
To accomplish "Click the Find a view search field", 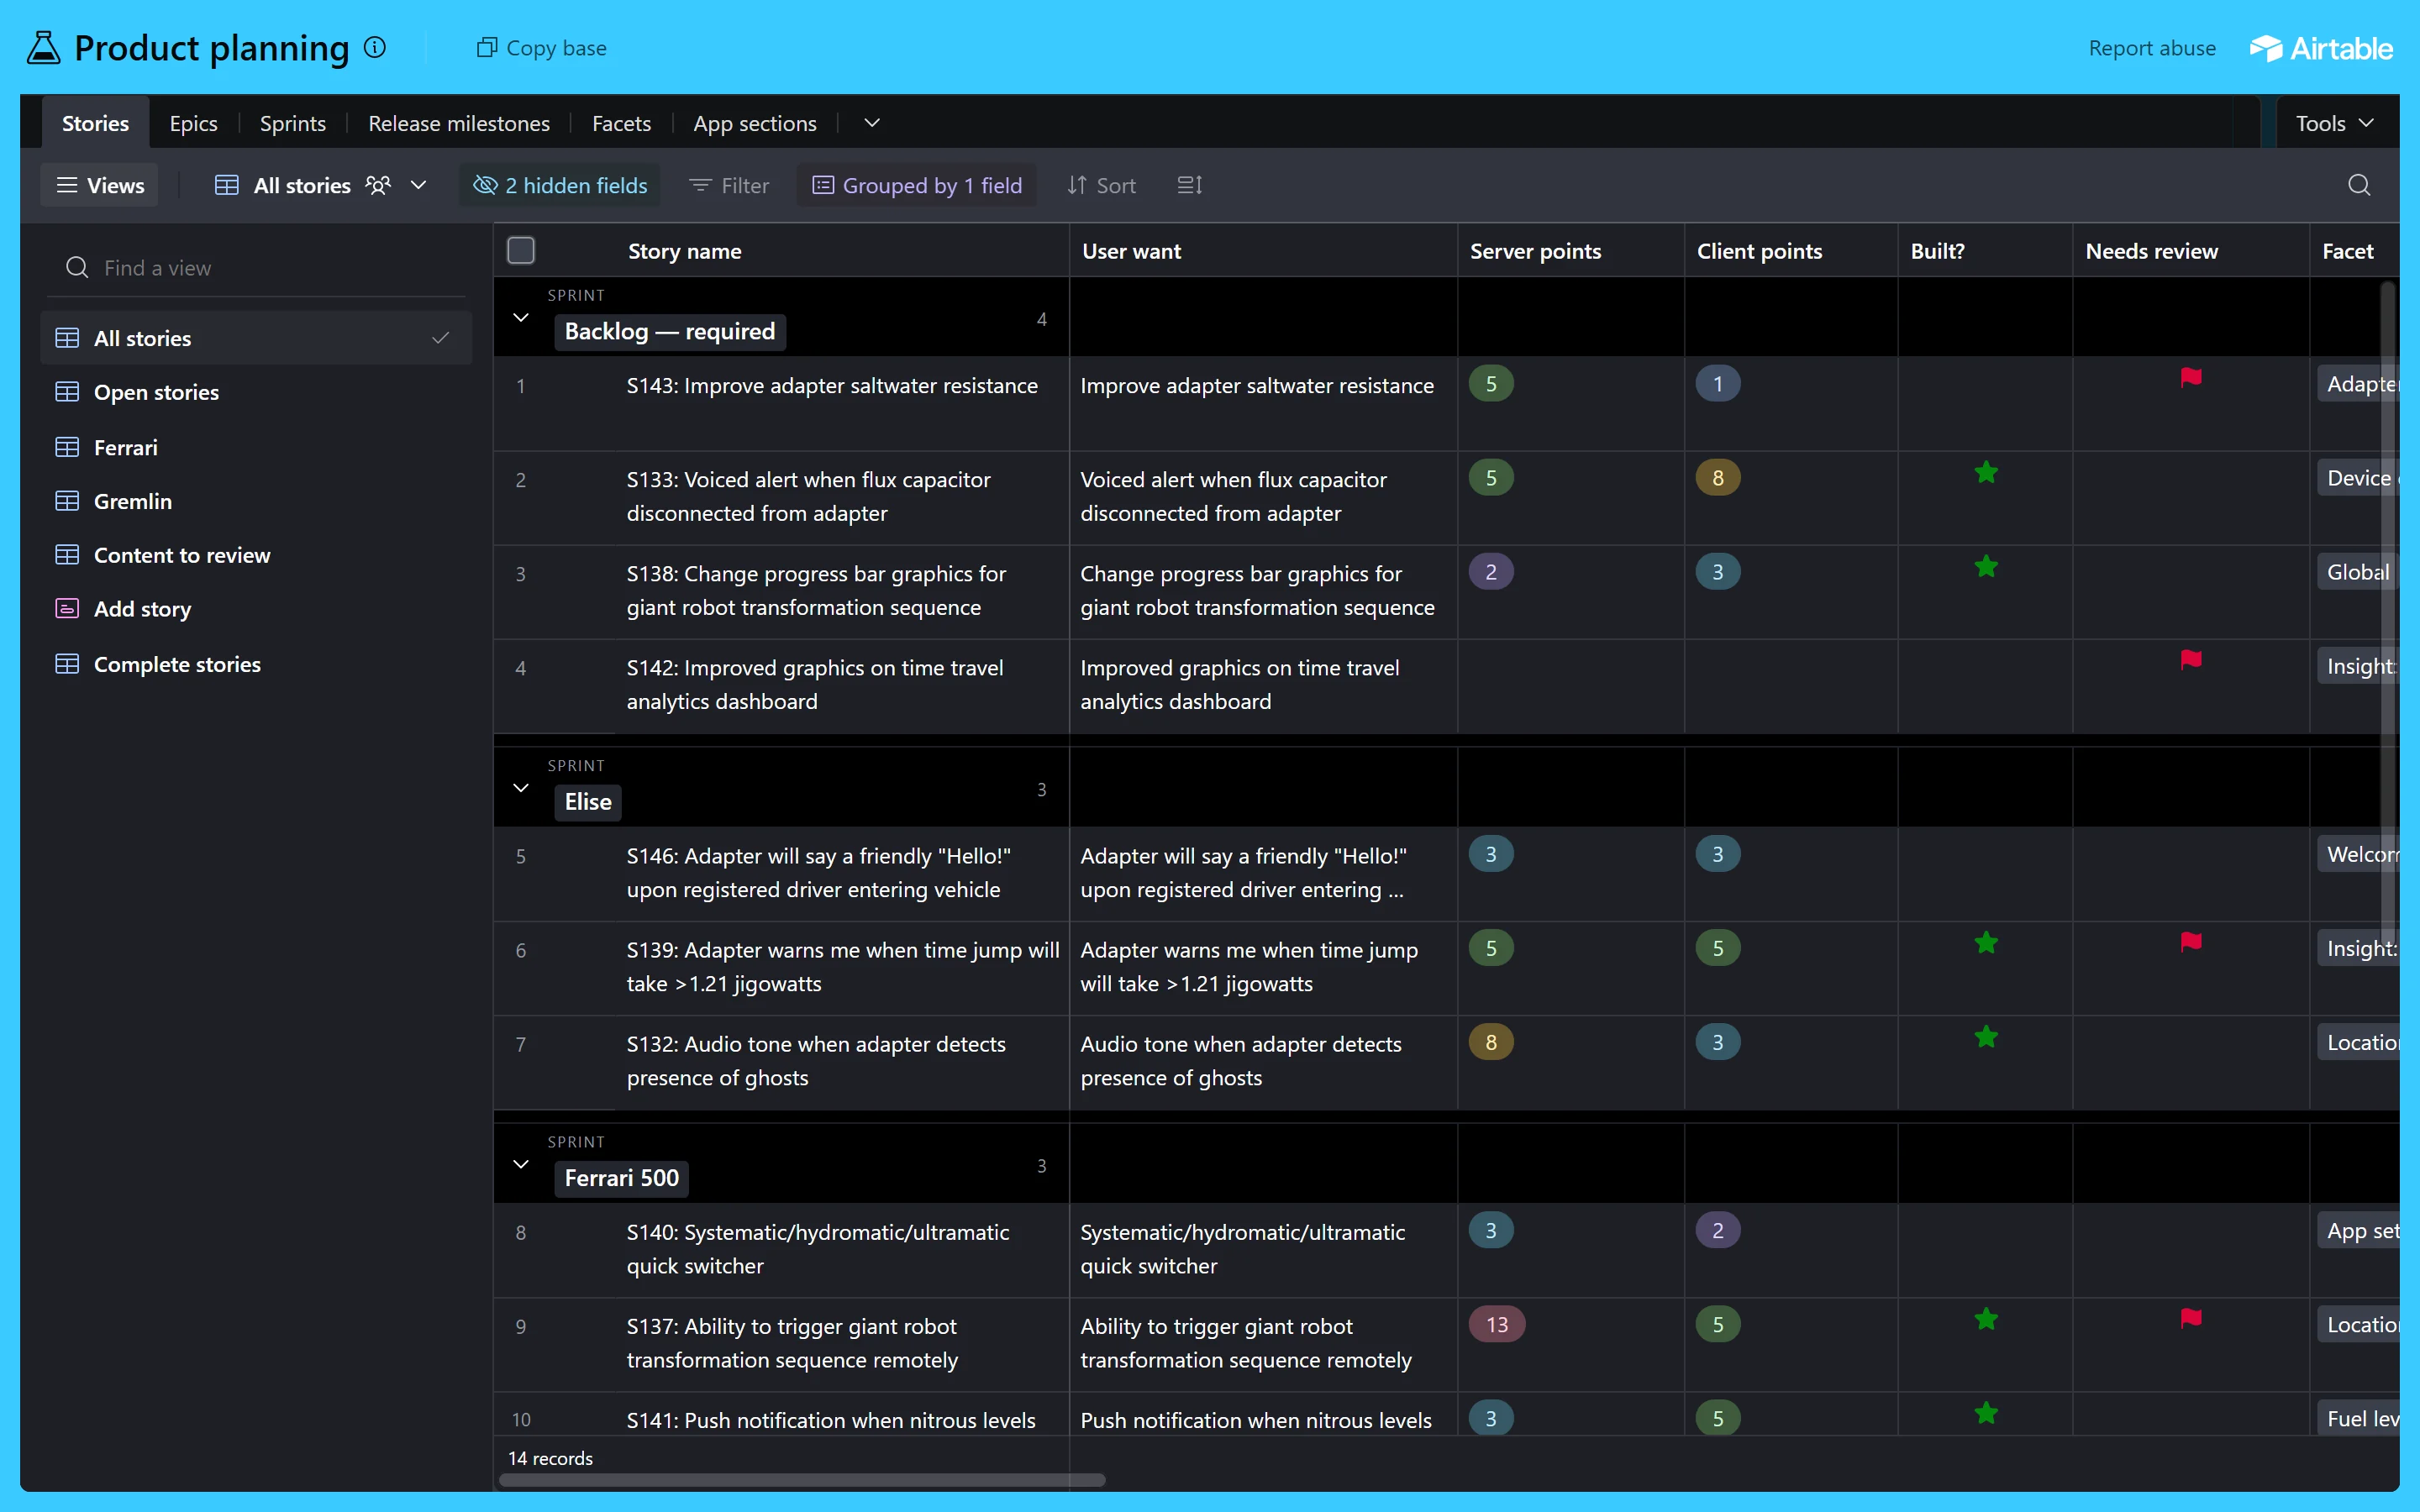I will (x=256, y=267).
